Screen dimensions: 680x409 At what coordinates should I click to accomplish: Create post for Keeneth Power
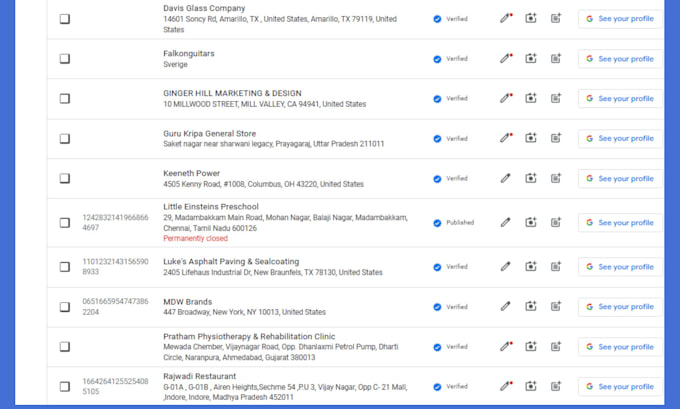[x=556, y=178]
